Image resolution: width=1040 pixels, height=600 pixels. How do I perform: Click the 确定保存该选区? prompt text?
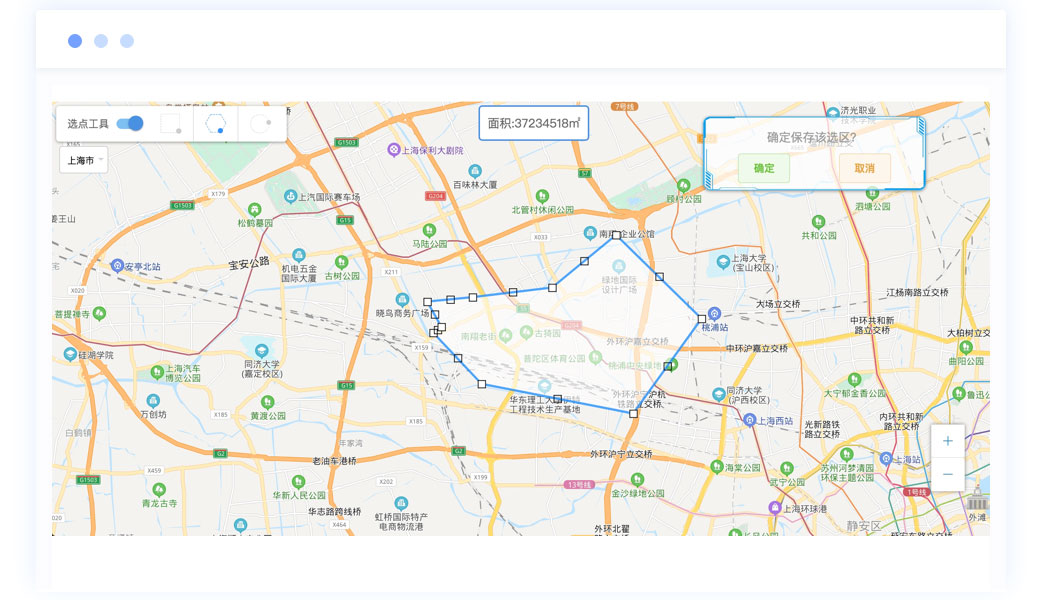(x=811, y=137)
